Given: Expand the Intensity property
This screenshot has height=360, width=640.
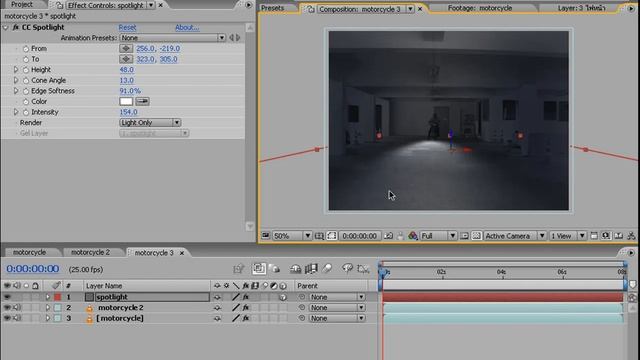Looking at the screenshot, I should 16,112.
